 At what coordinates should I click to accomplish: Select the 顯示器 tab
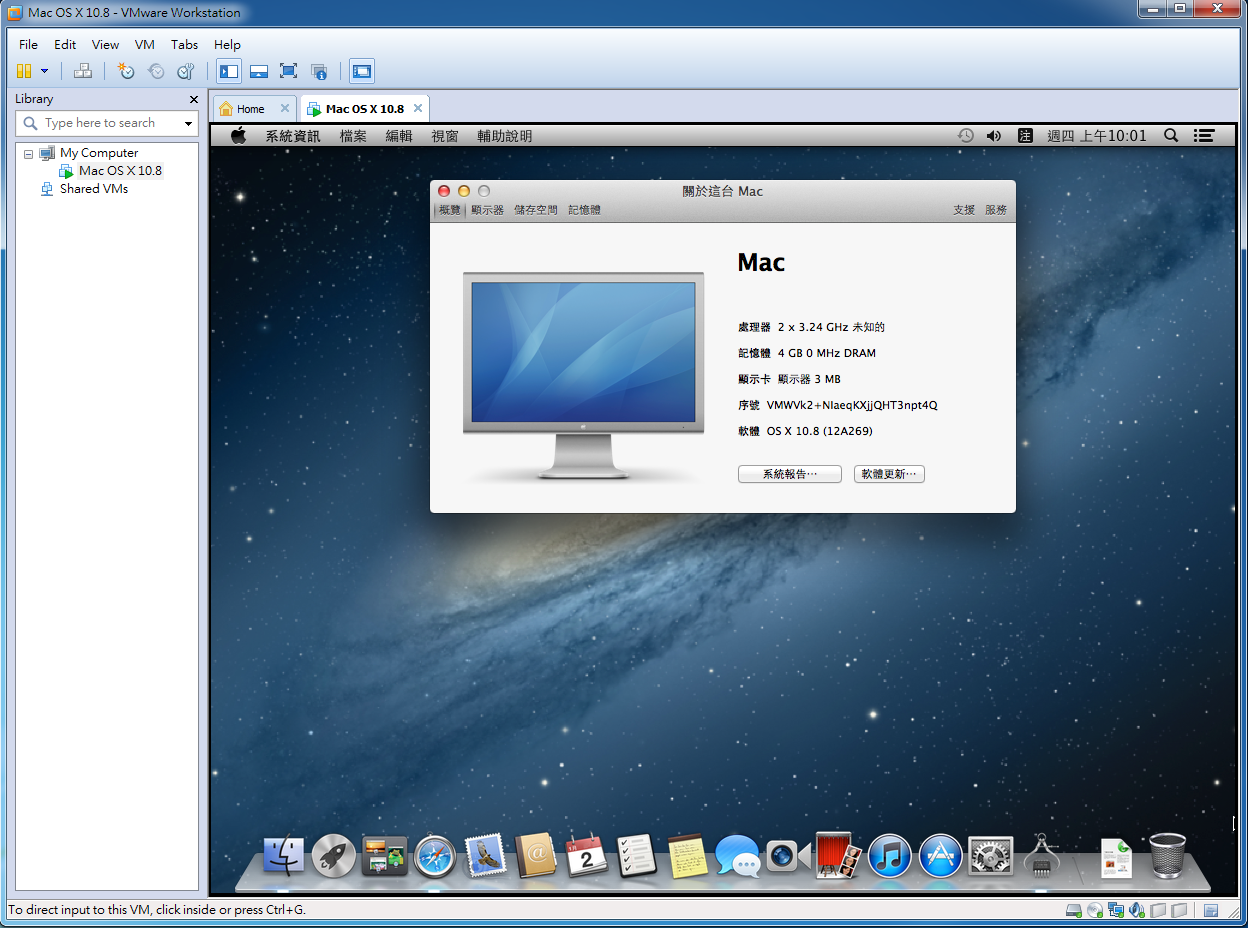487,210
